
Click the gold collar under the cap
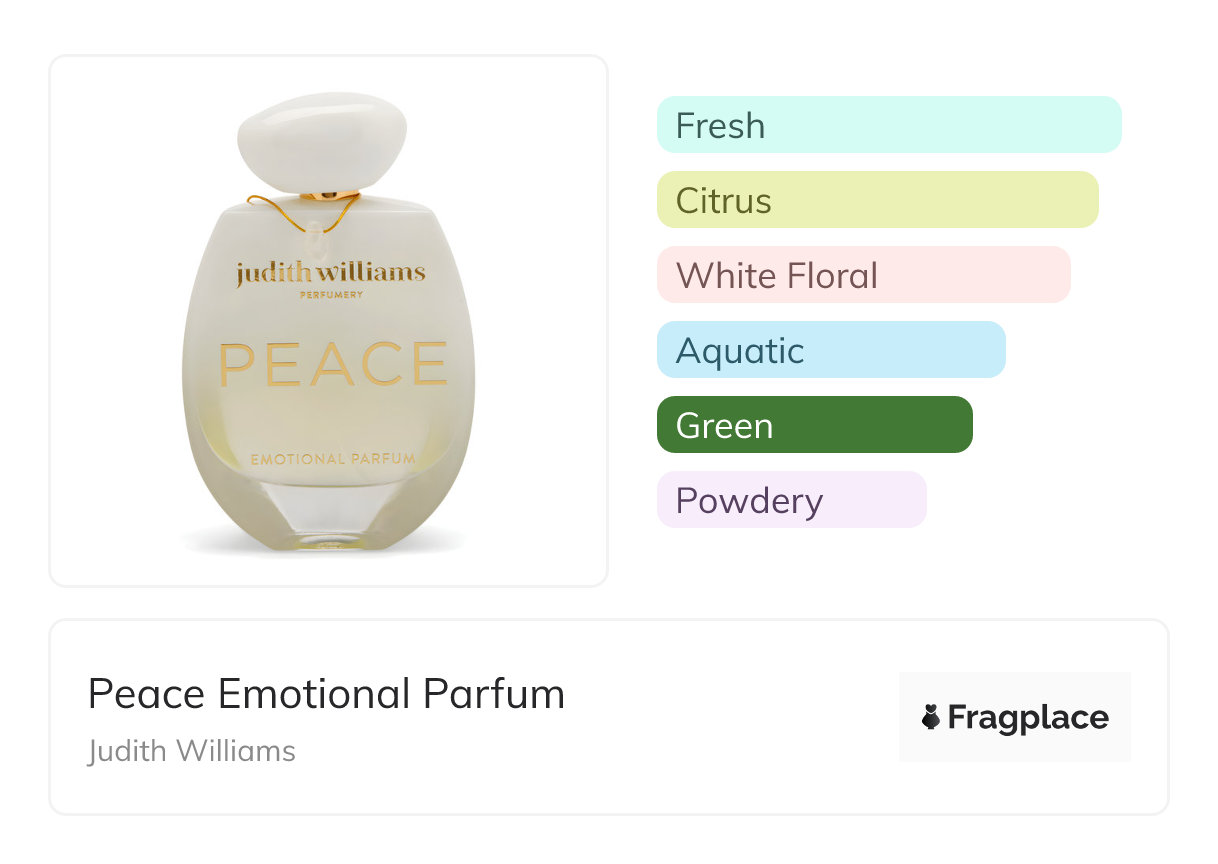[328, 195]
